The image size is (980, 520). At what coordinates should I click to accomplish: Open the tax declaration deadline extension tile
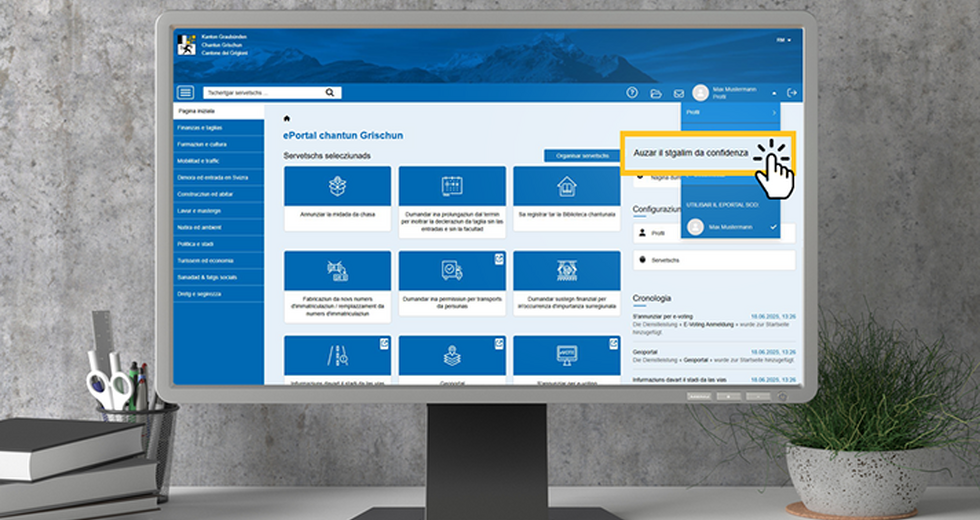click(452, 202)
